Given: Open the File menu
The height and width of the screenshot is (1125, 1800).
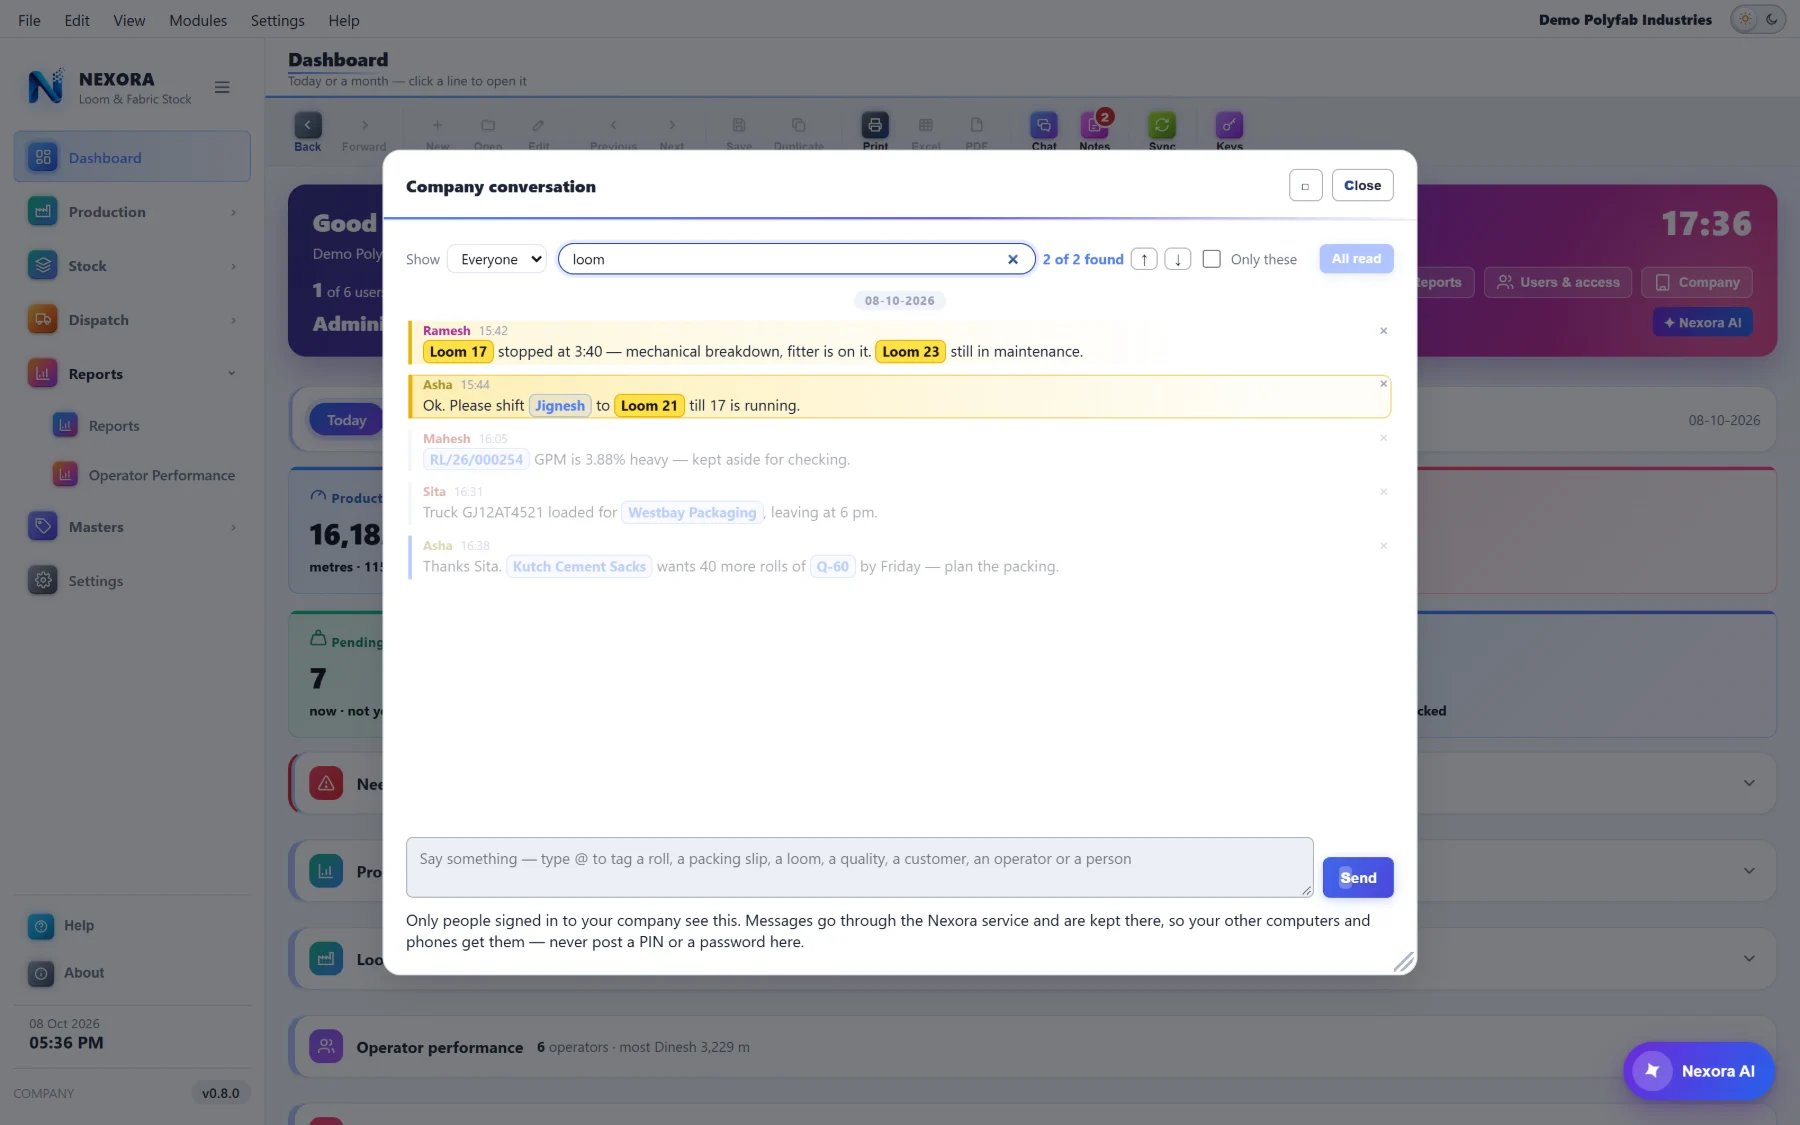Looking at the screenshot, I should 29,20.
